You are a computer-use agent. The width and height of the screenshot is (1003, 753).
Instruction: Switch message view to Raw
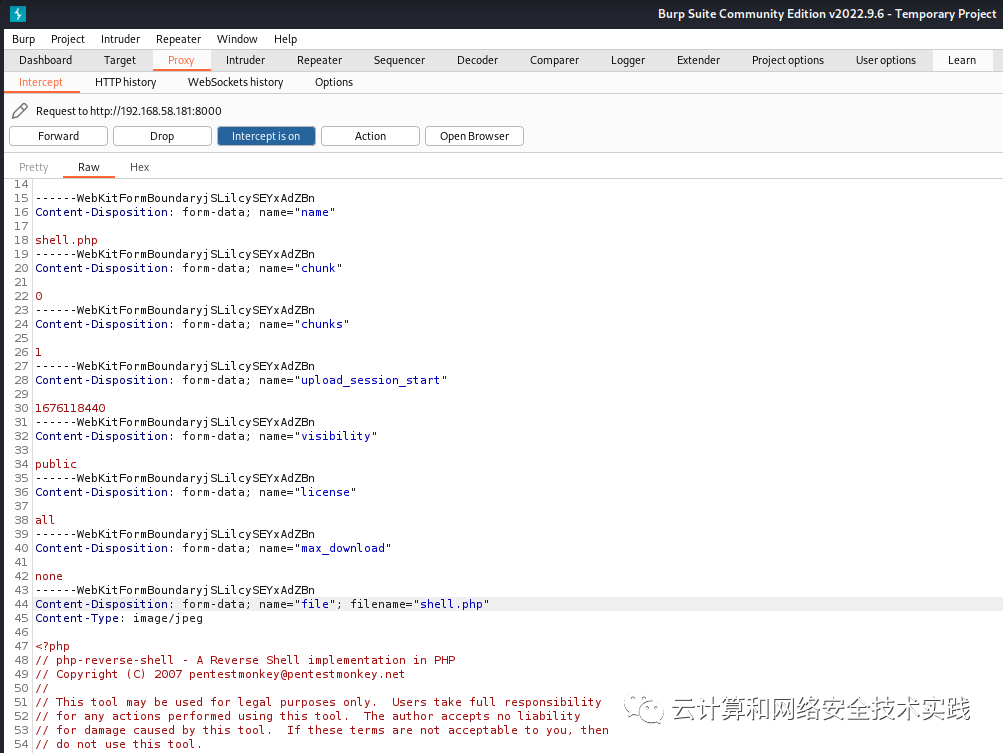click(89, 167)
